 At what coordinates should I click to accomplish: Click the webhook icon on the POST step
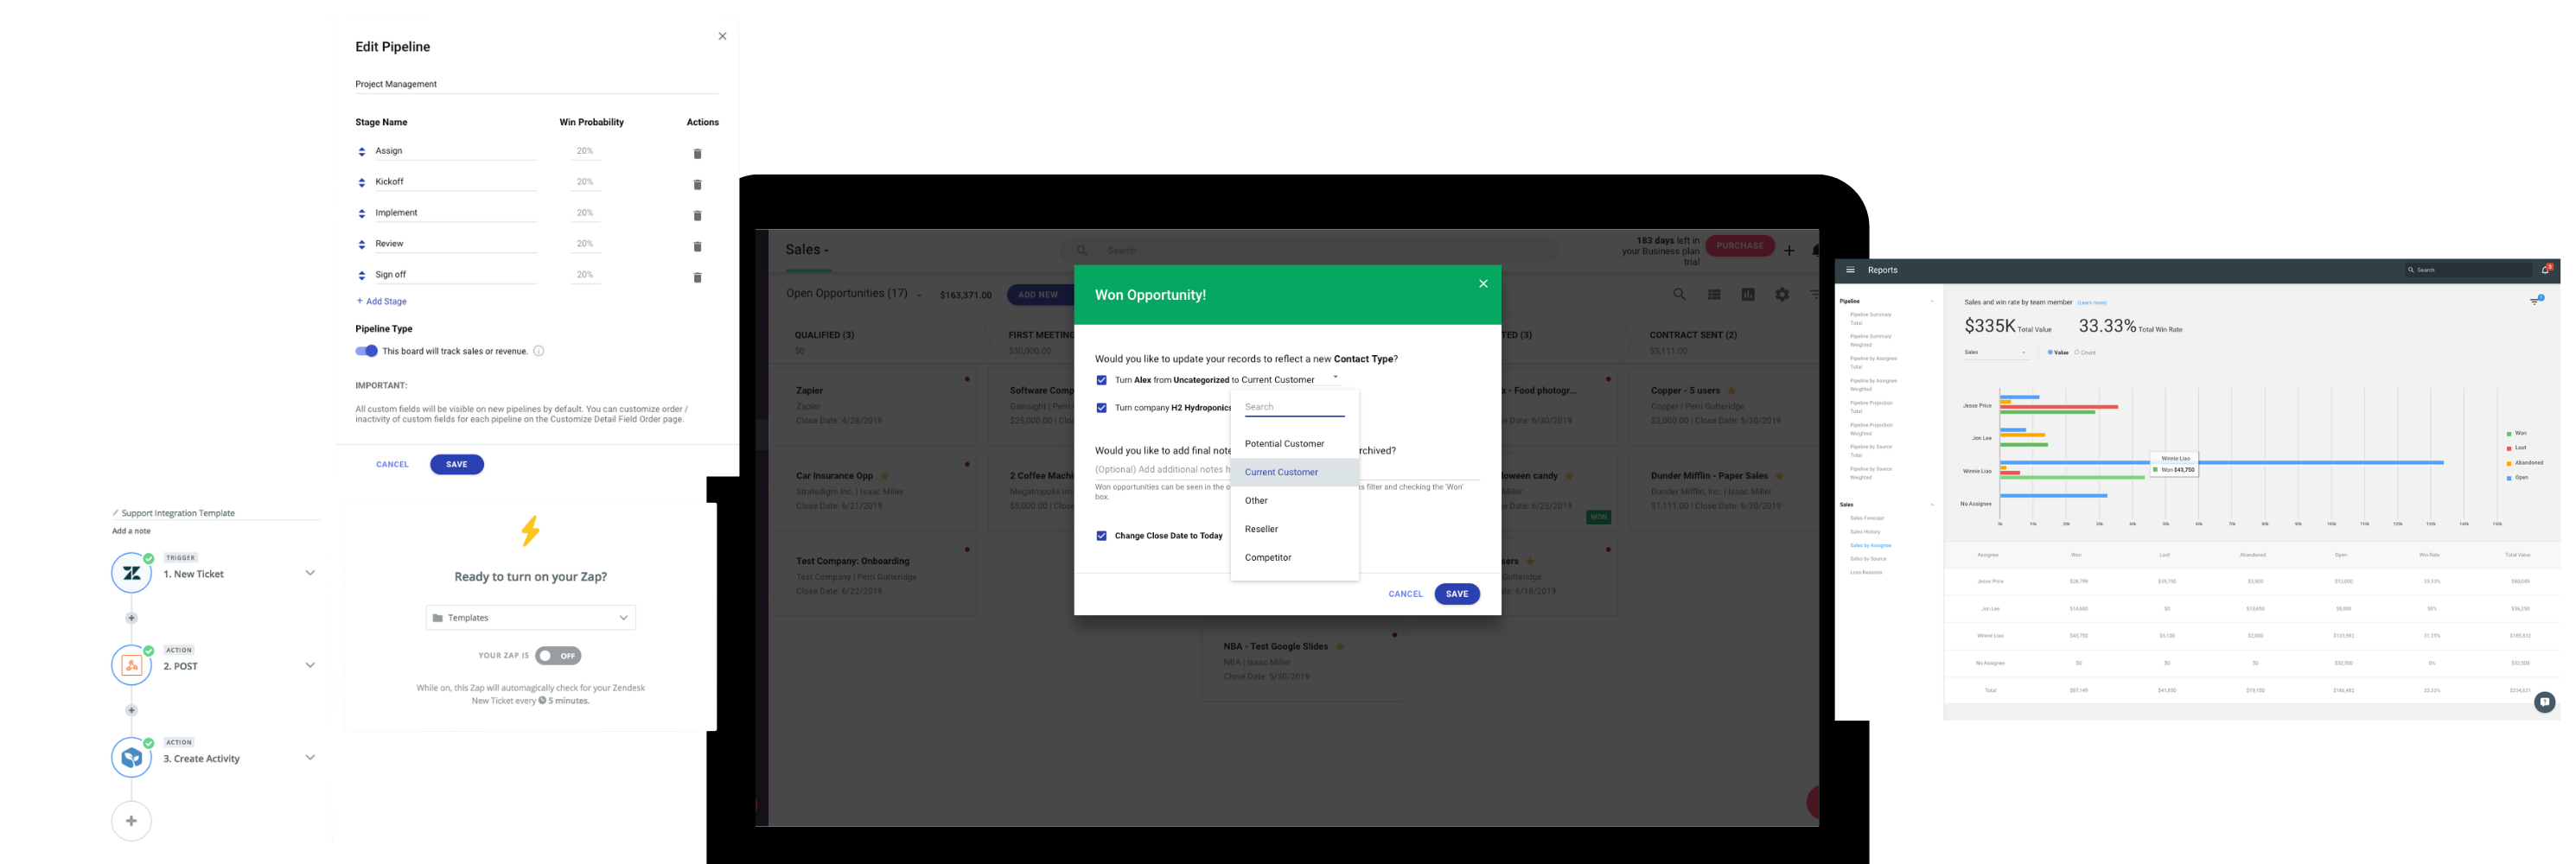point(131,665)
